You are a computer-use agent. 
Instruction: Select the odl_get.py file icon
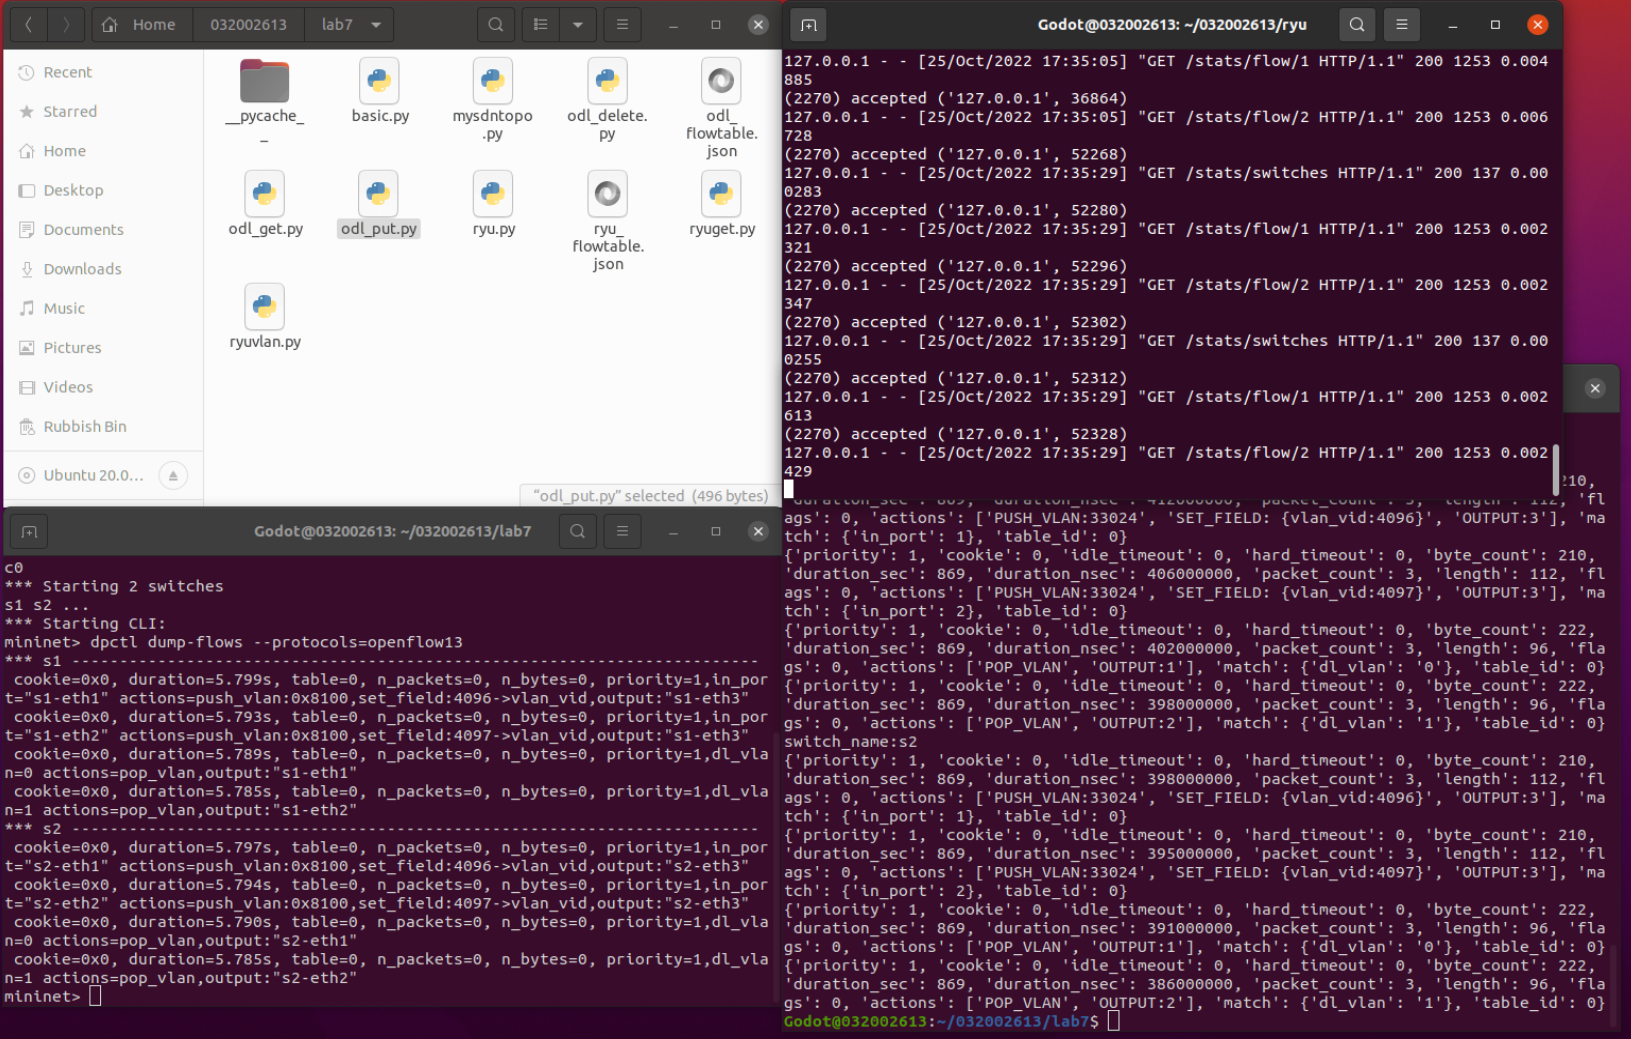click(265, 194)
